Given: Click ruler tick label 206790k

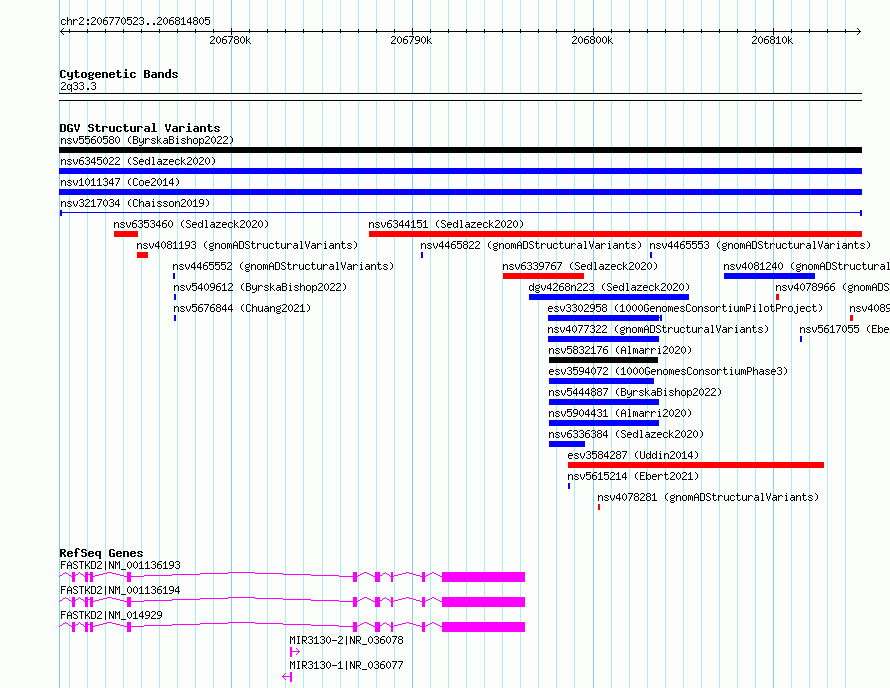Looking at the screenshot, I should [x=411, y=40].
